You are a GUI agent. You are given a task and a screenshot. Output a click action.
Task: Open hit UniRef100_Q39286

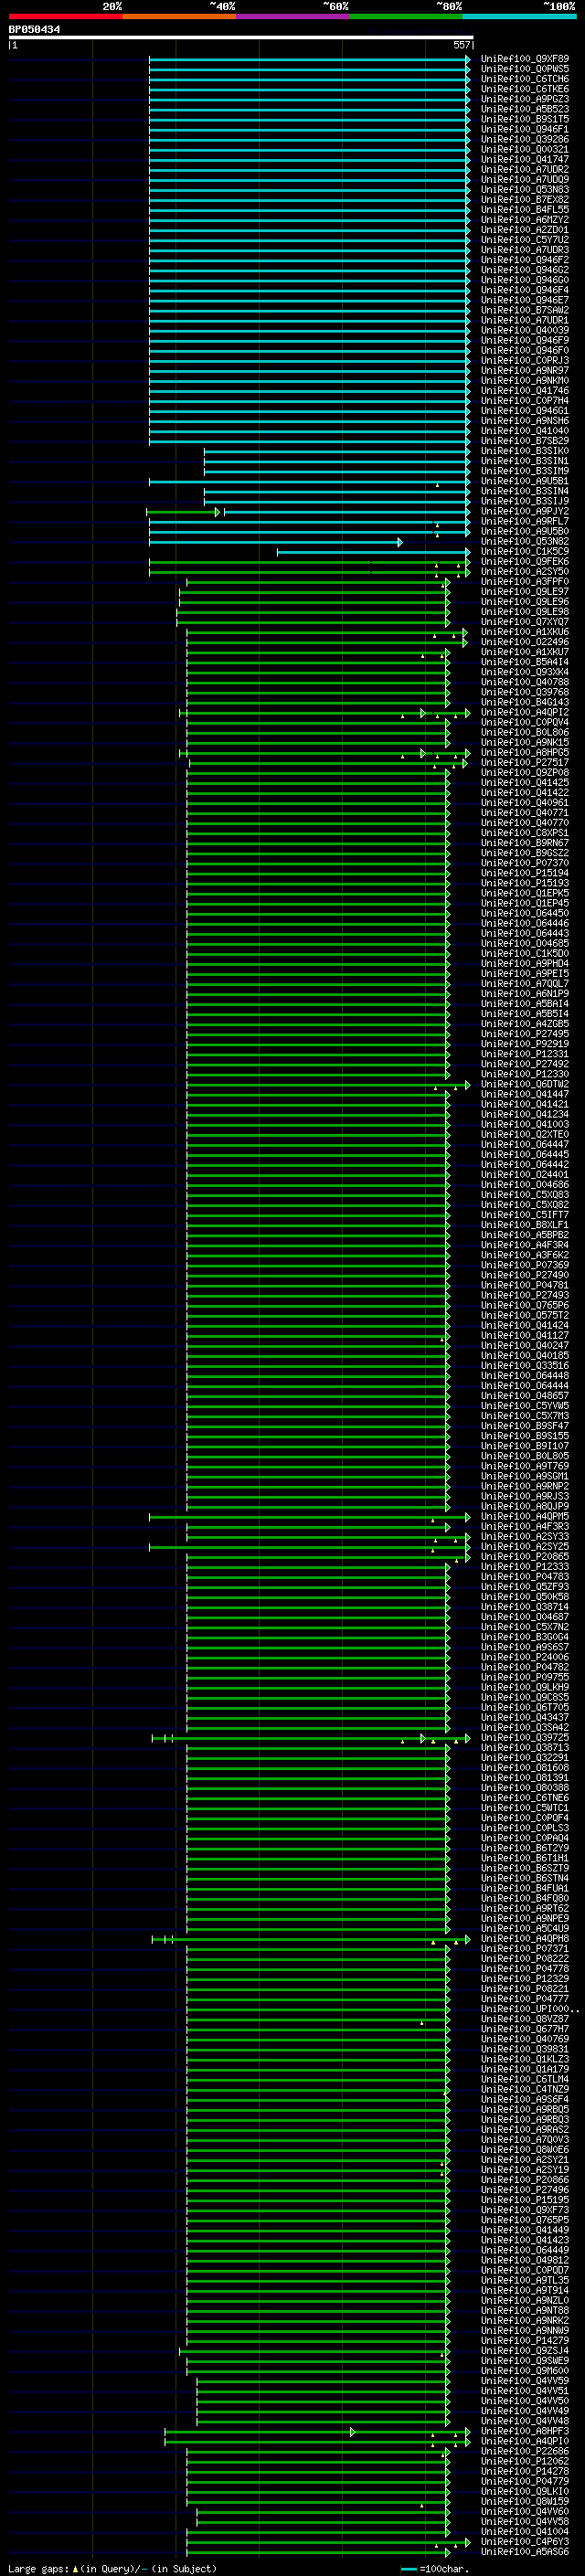point(525,139)
